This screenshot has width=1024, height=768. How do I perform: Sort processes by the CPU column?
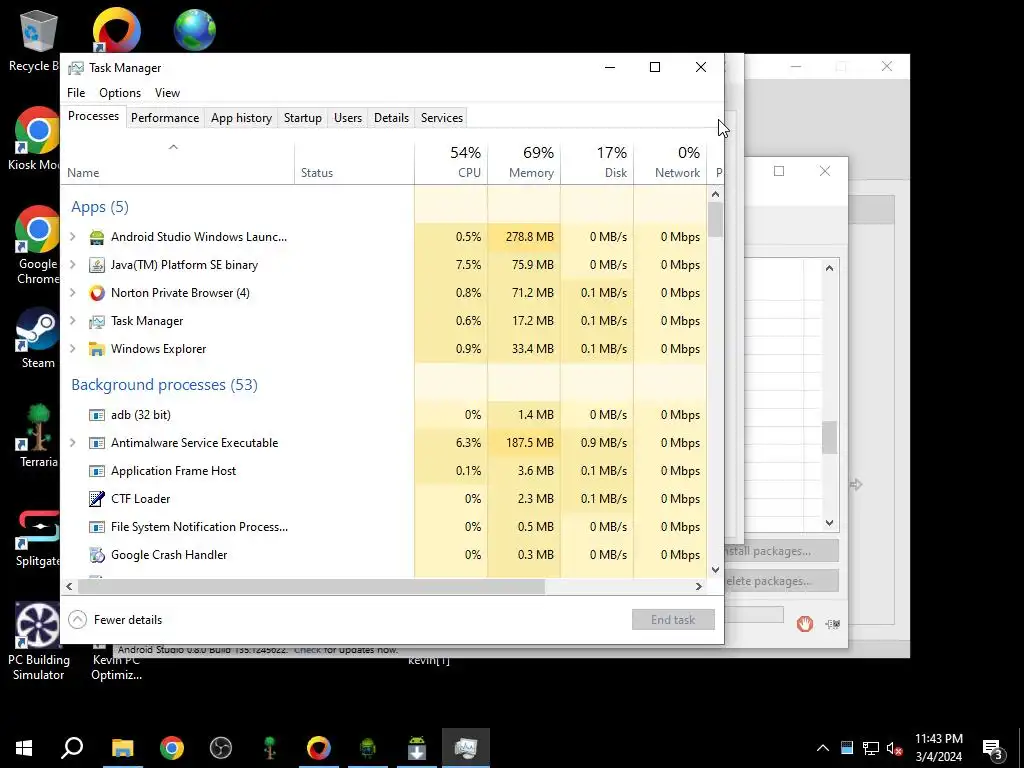pos(451,162)
